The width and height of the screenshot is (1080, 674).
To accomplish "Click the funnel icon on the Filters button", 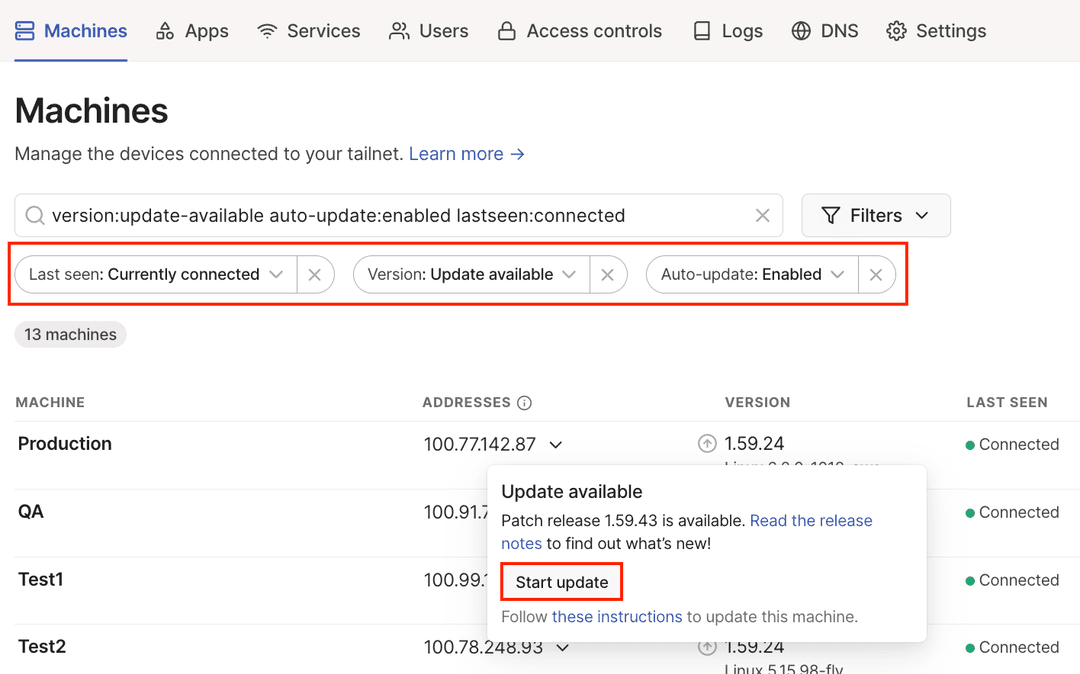I will (x=831, y=215).
